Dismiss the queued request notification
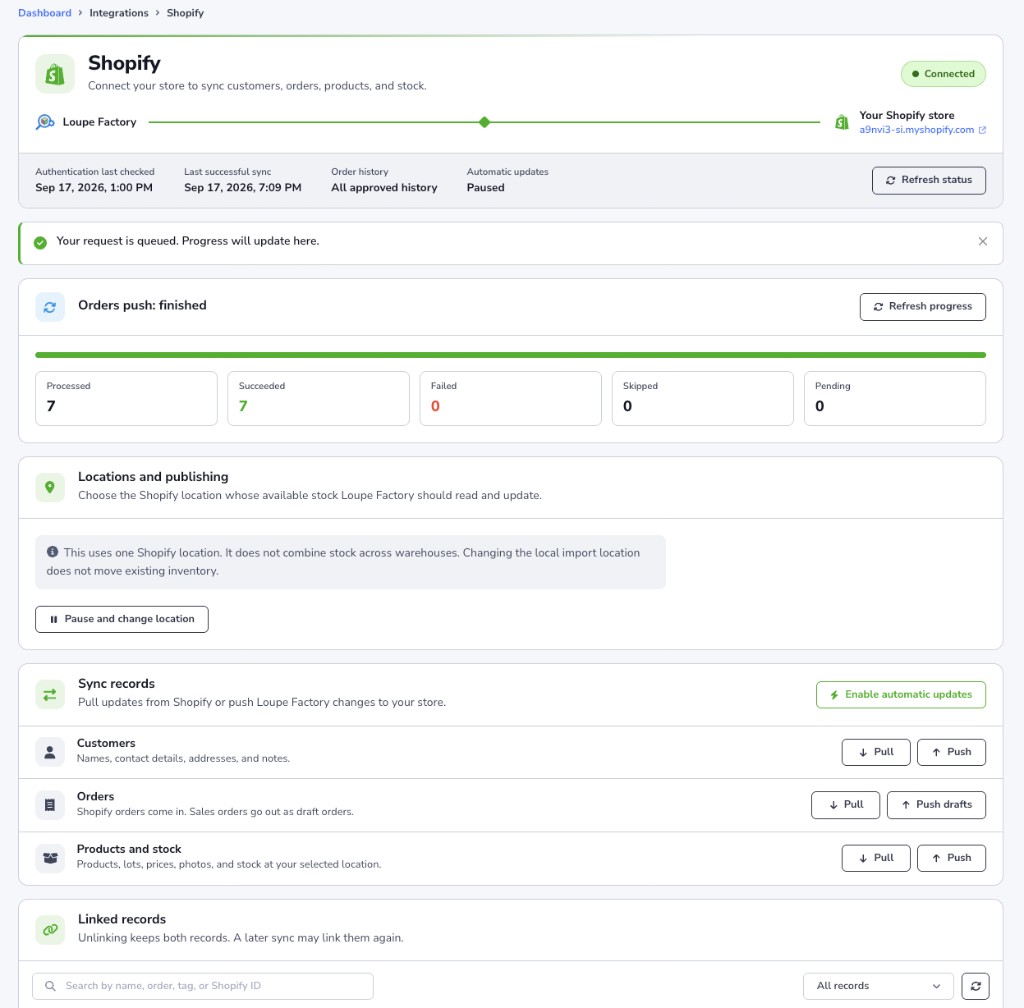Image resolution: width=1024 pixels, height=1008 pixels. 982,242
